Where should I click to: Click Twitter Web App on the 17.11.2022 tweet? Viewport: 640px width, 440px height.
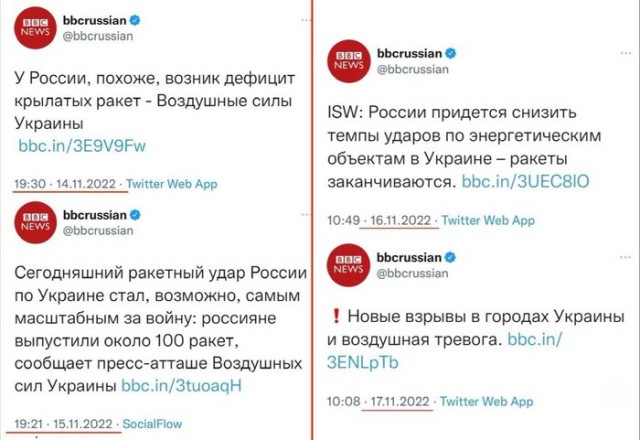coord(489,402)
